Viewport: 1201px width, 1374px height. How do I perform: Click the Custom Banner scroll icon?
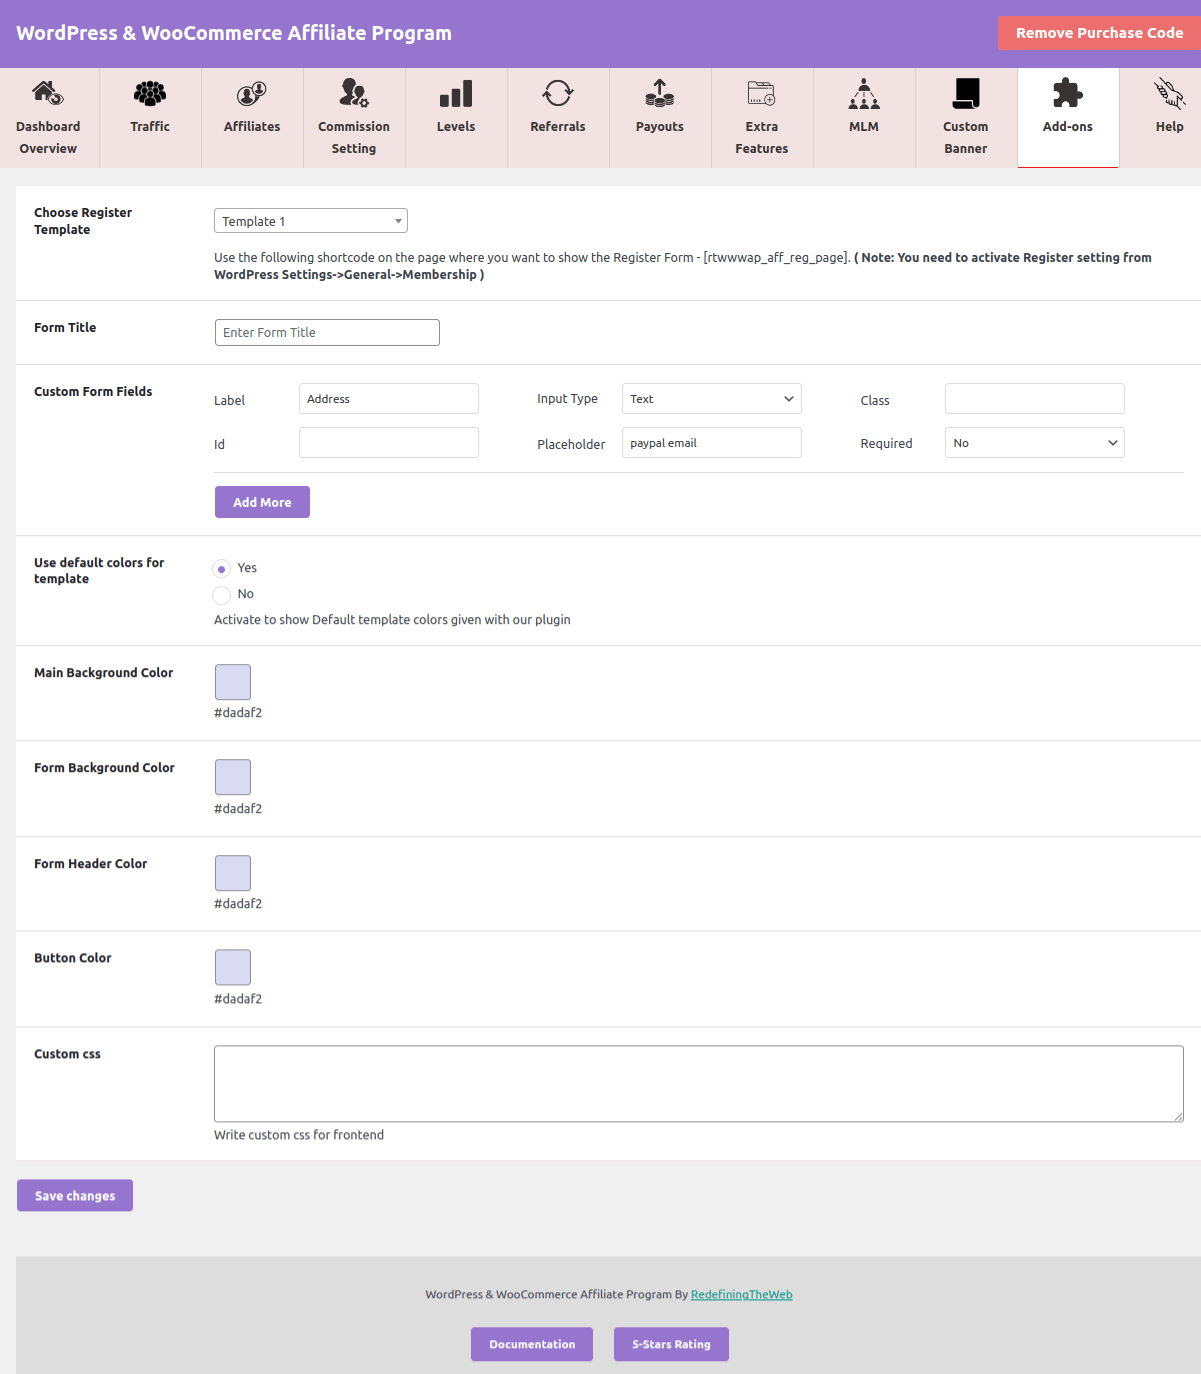coord(966,93)
